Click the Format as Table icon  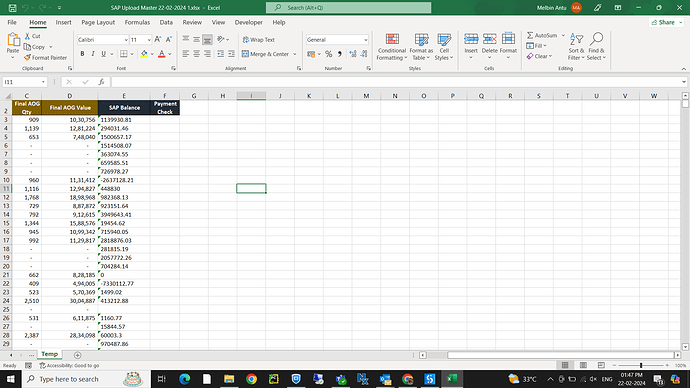click(x=421, y=40)
